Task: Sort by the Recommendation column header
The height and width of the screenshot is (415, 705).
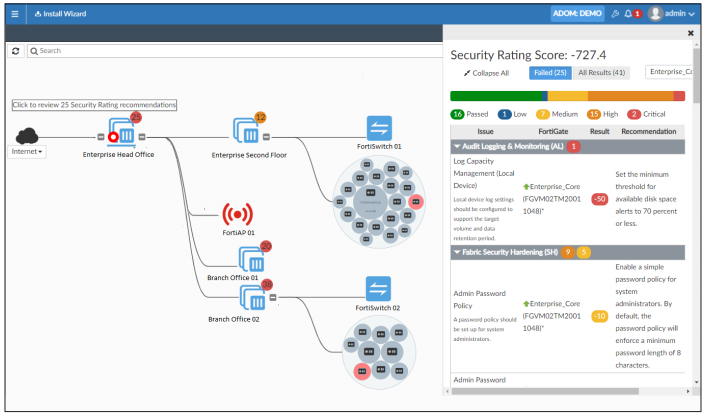Action: pyautogui.click(x=648, y=131)
